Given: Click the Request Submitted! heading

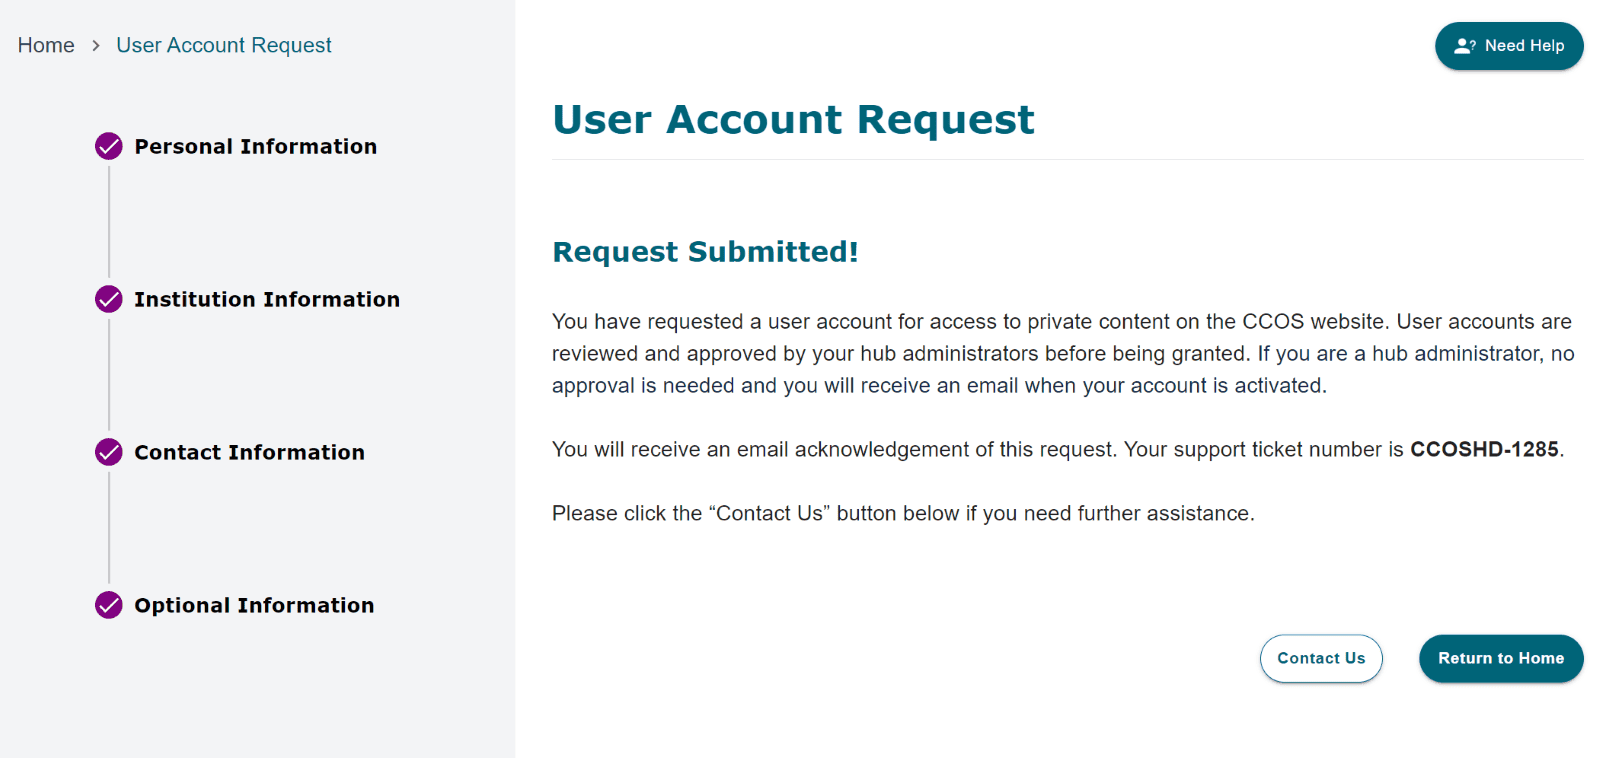Looking at the screenshot, I should pyautogui.click(x=705, y=251).
